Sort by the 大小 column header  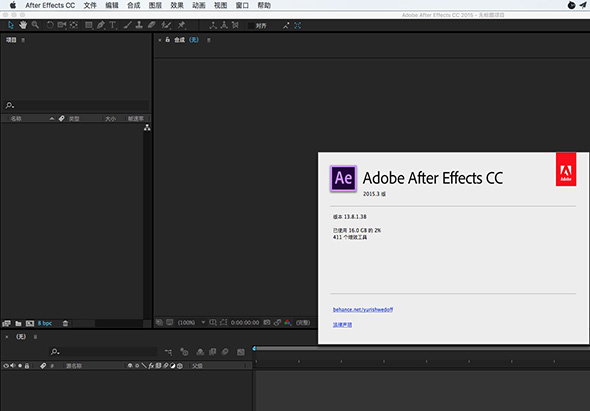point(110,119)
